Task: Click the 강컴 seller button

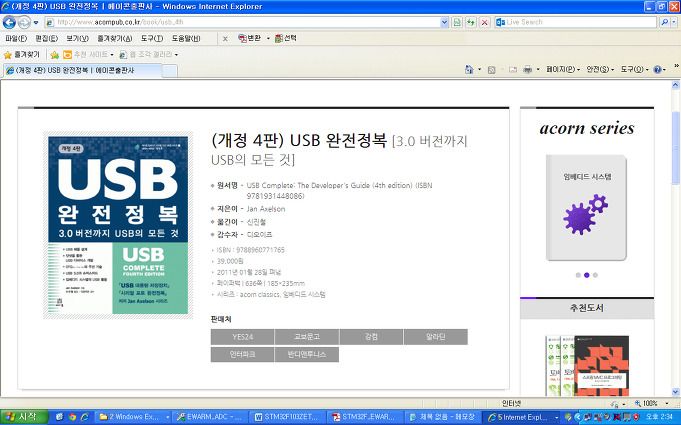Action: click(371, 337)
